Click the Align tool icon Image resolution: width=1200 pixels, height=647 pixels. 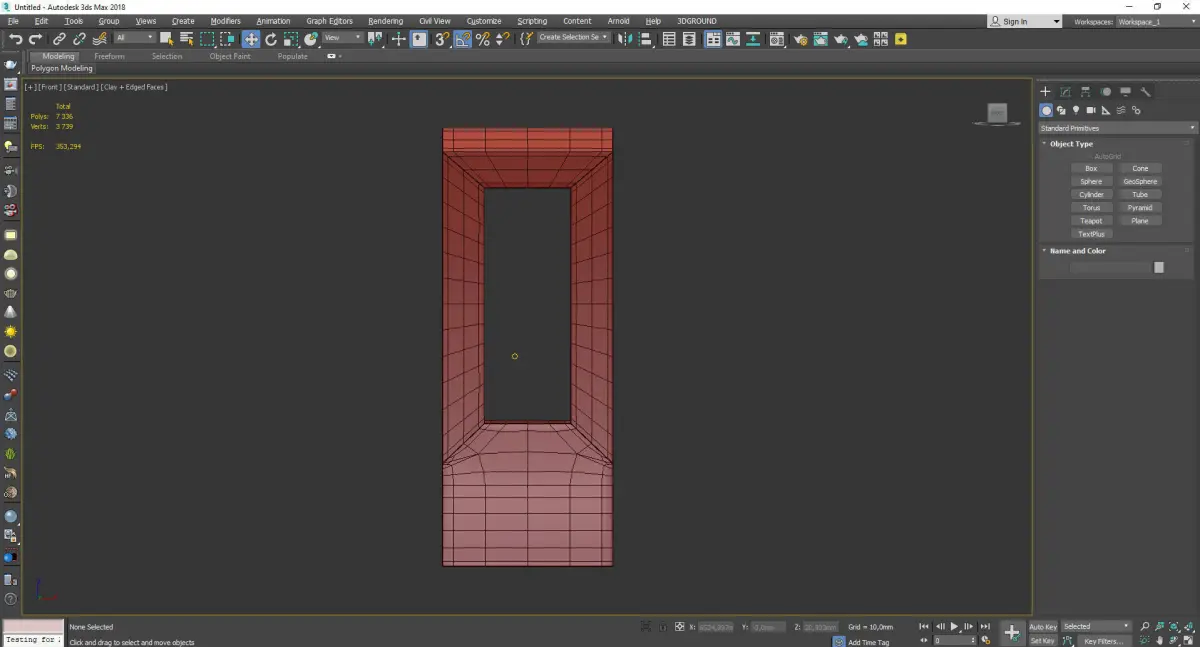click(x=646, y=39)
